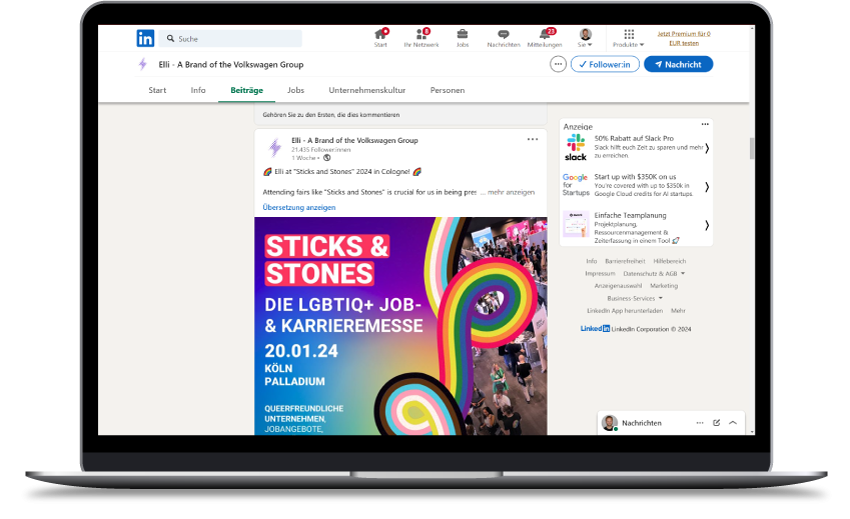Image resolution: width=850 pixels, height=519 pixels.
Task: Click compose new message pencil icon
Action: 716,422
